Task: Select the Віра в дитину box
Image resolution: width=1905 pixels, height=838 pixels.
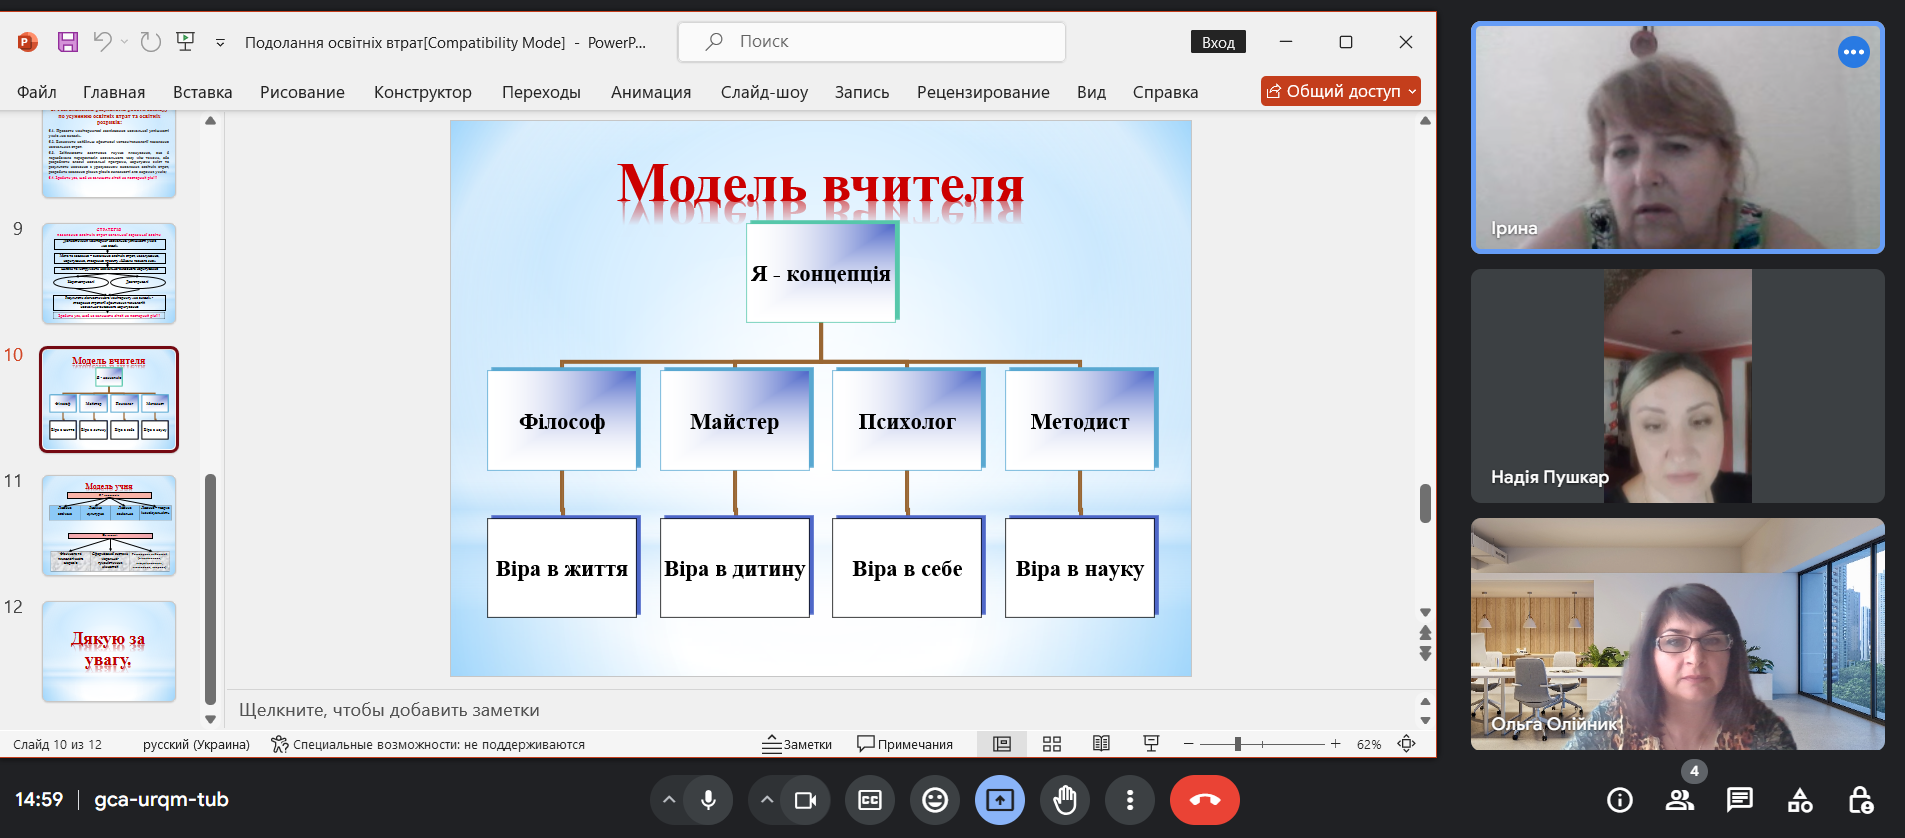Action: [x=735, y=567]
